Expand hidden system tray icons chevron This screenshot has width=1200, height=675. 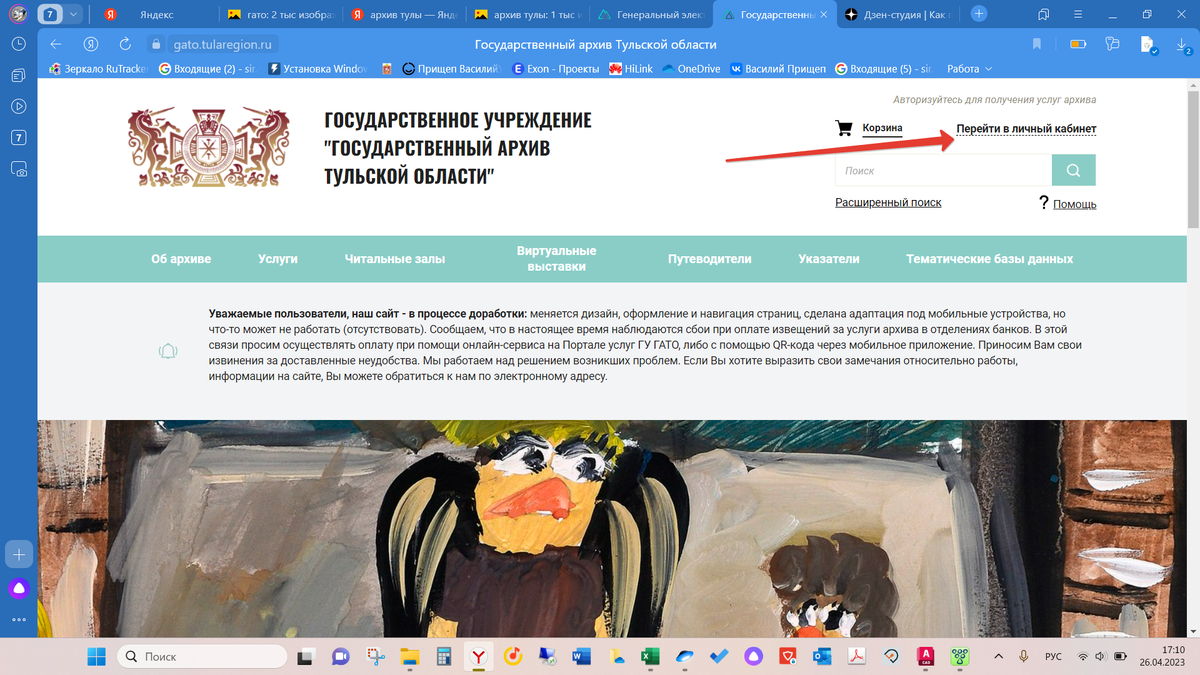pyautogui.click(x=997, y=657)
